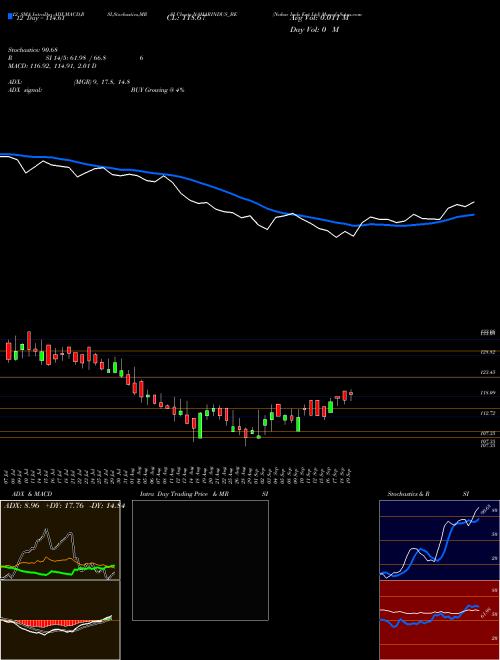Open the ADX indicator chart panel
Image resolution: width=500 pixels, height=660 pixels.
tap(60, 540)
